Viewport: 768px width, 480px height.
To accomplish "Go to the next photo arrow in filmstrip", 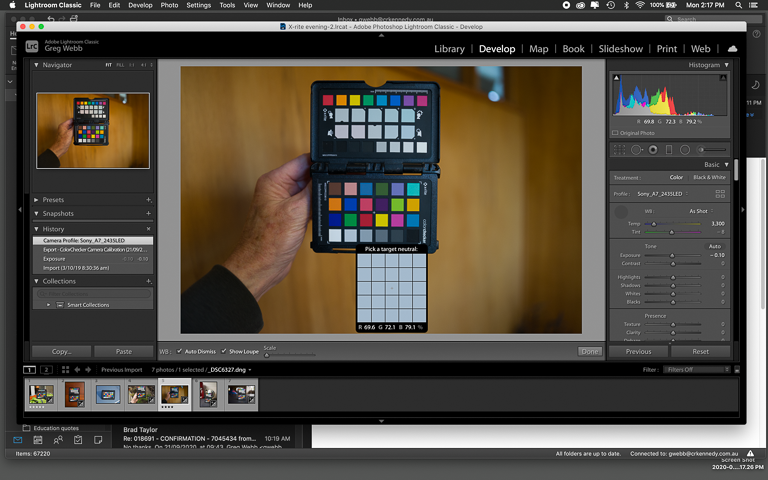I will [x=88, y=370].
